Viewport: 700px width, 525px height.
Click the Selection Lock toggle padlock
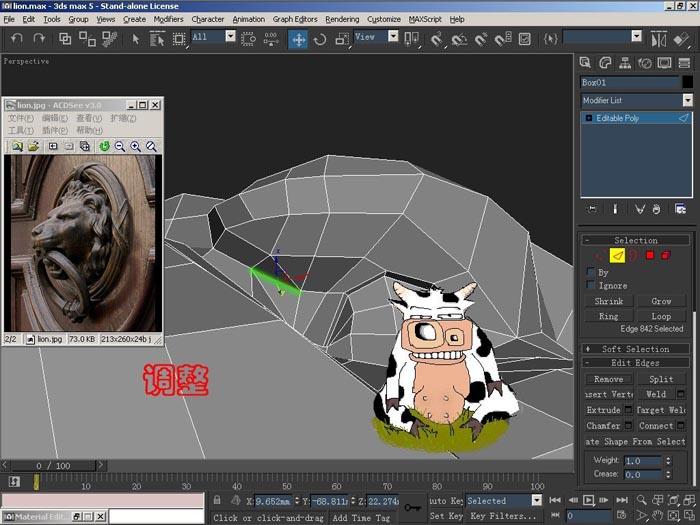click(x=217, y=500)
